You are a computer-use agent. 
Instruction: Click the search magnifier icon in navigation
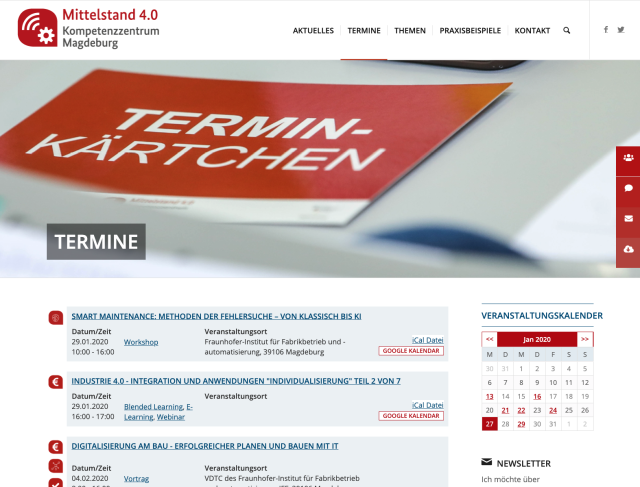pyautogui.click(x=567, y=31)
